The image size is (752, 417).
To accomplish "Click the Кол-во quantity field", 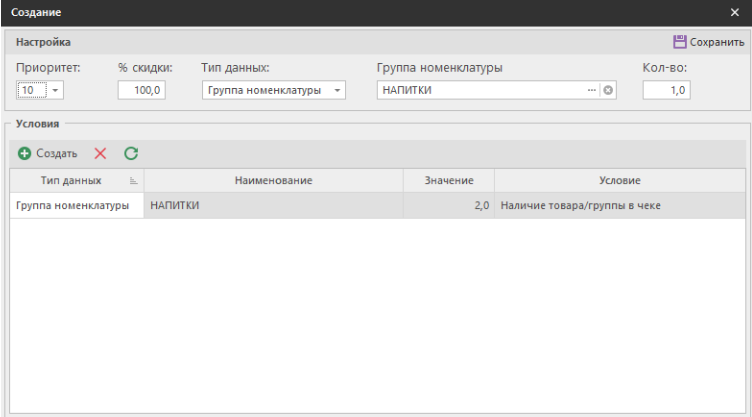I will (x=666, y=90).
